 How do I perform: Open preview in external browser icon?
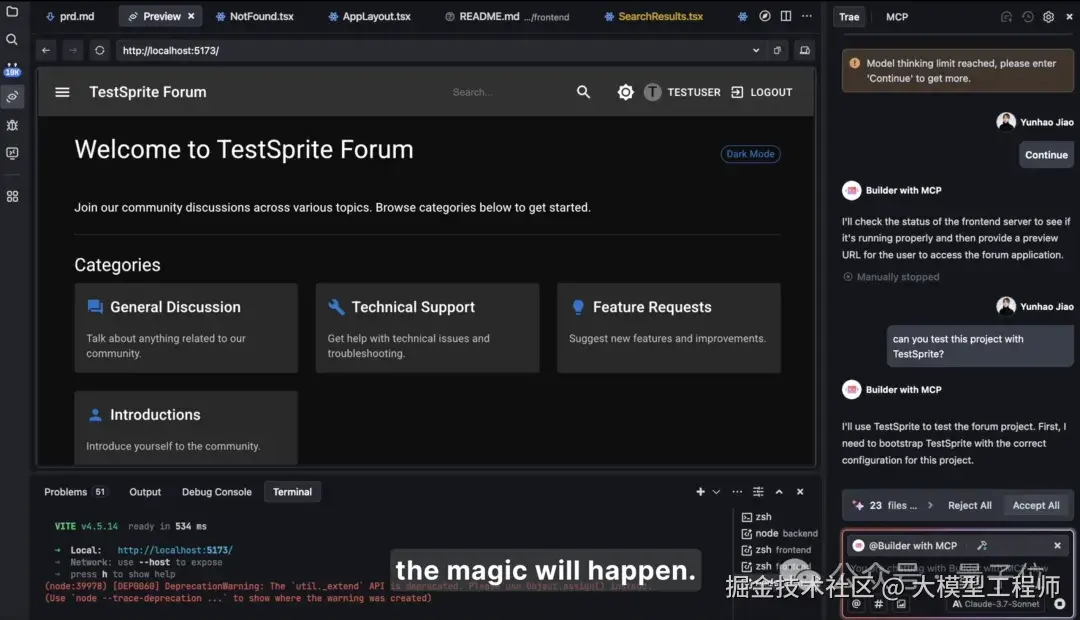pos(777,50)
